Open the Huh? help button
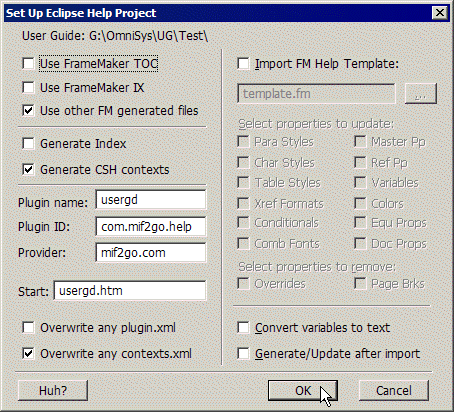 tap(53, 390)
